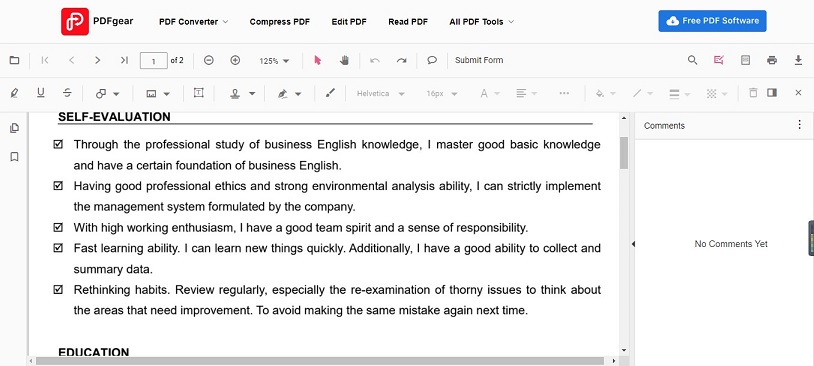
Task: Click the page number input field
Action: click(x=154, y=61)
